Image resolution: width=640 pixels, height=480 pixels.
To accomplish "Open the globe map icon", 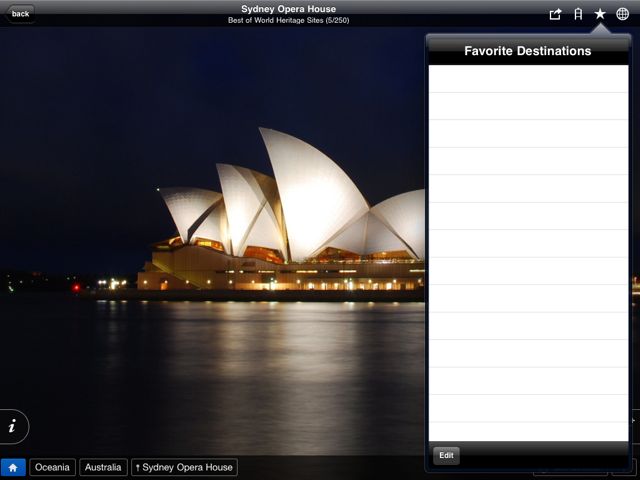I will coord(622,14).
